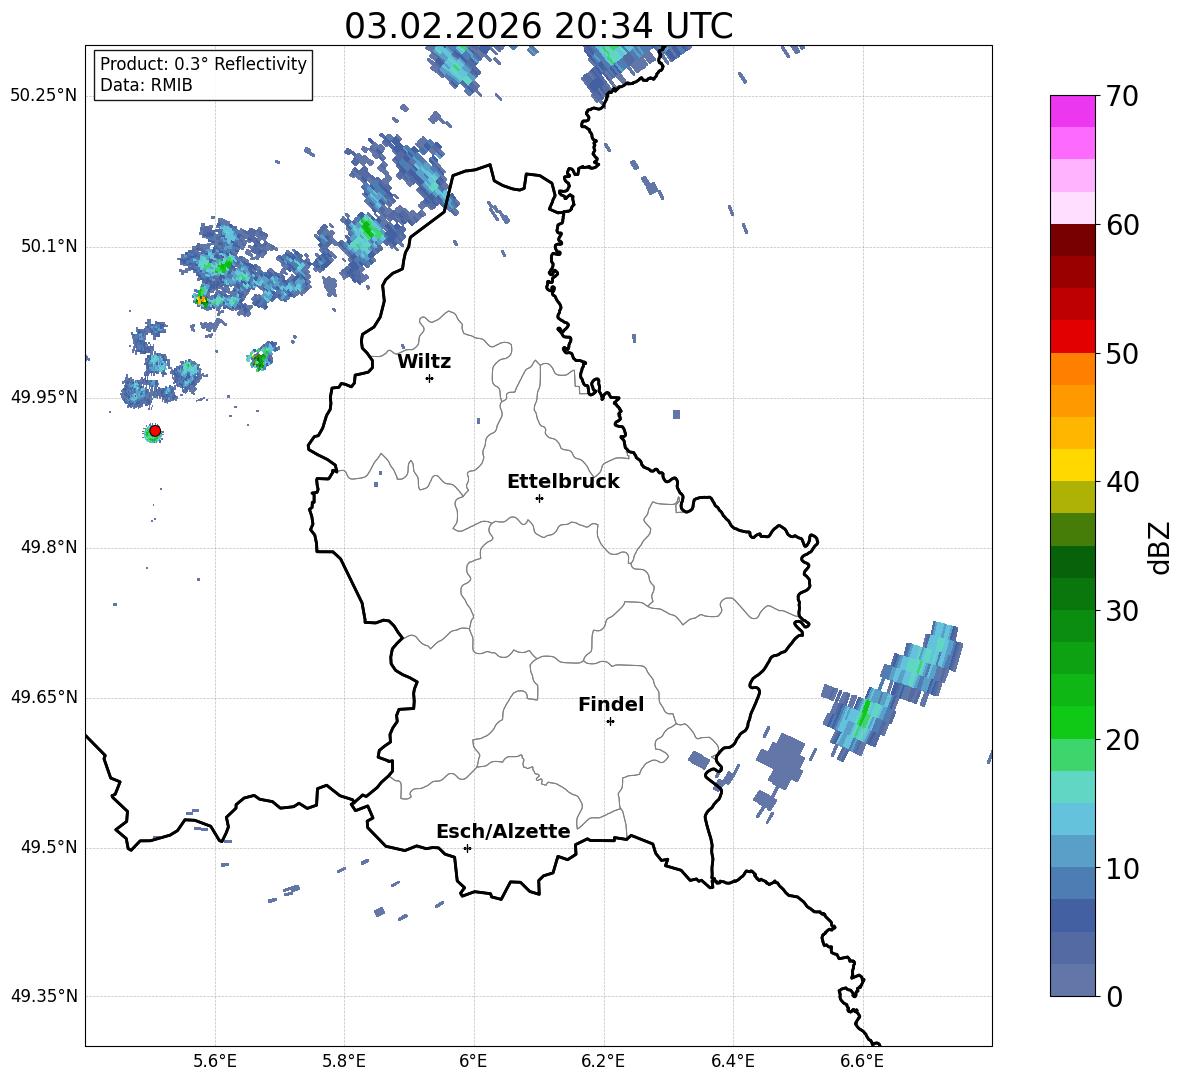Click the yellow colorbar segment above 40
Viewport: 1184px width, 1081px height.
pos(1072,466)
